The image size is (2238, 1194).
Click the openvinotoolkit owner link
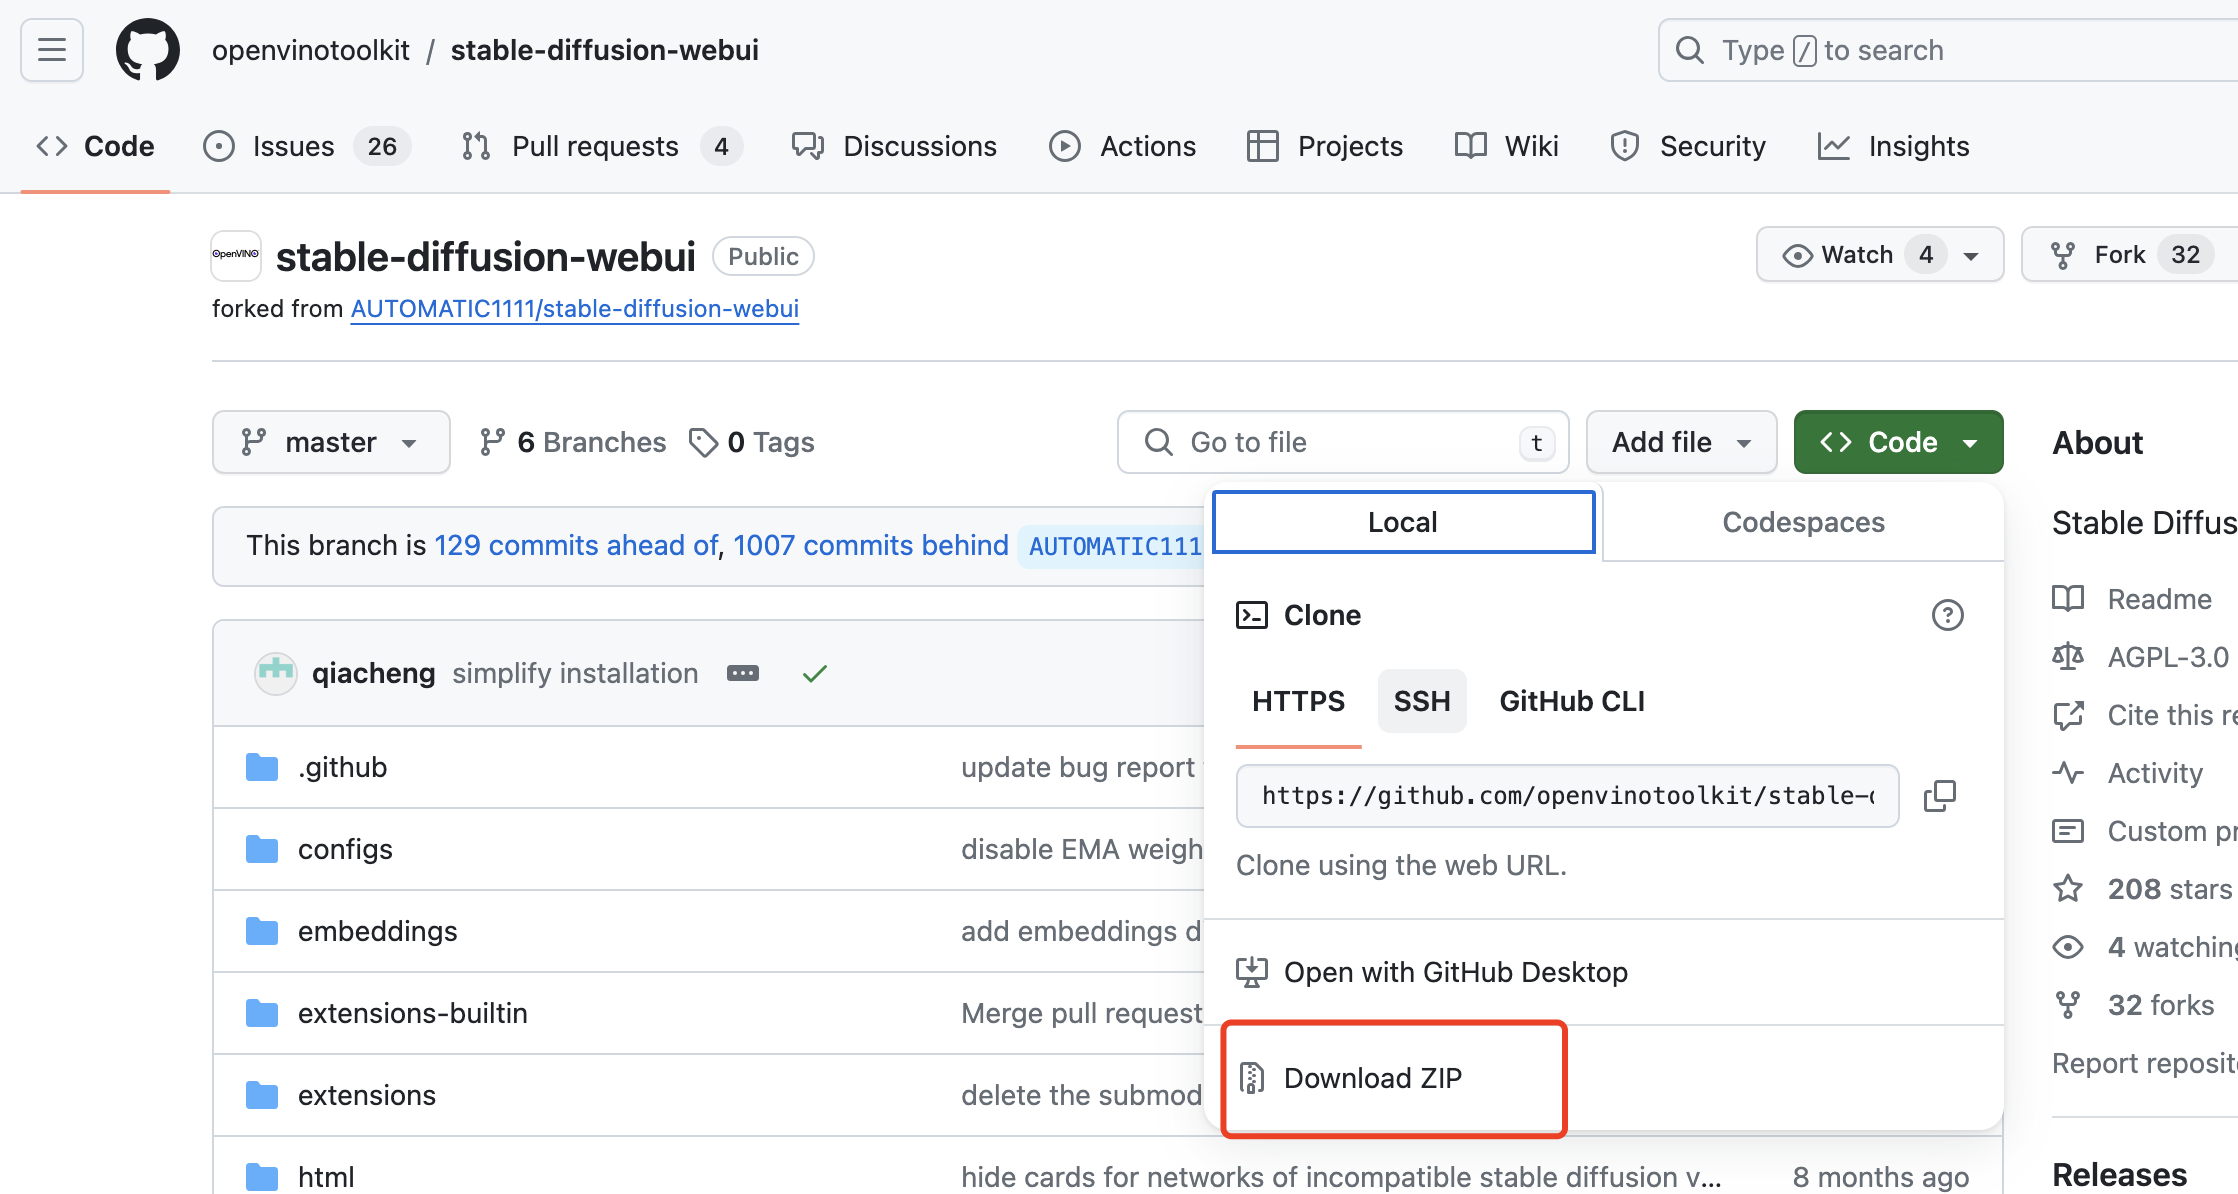click(x=311, y=50)
